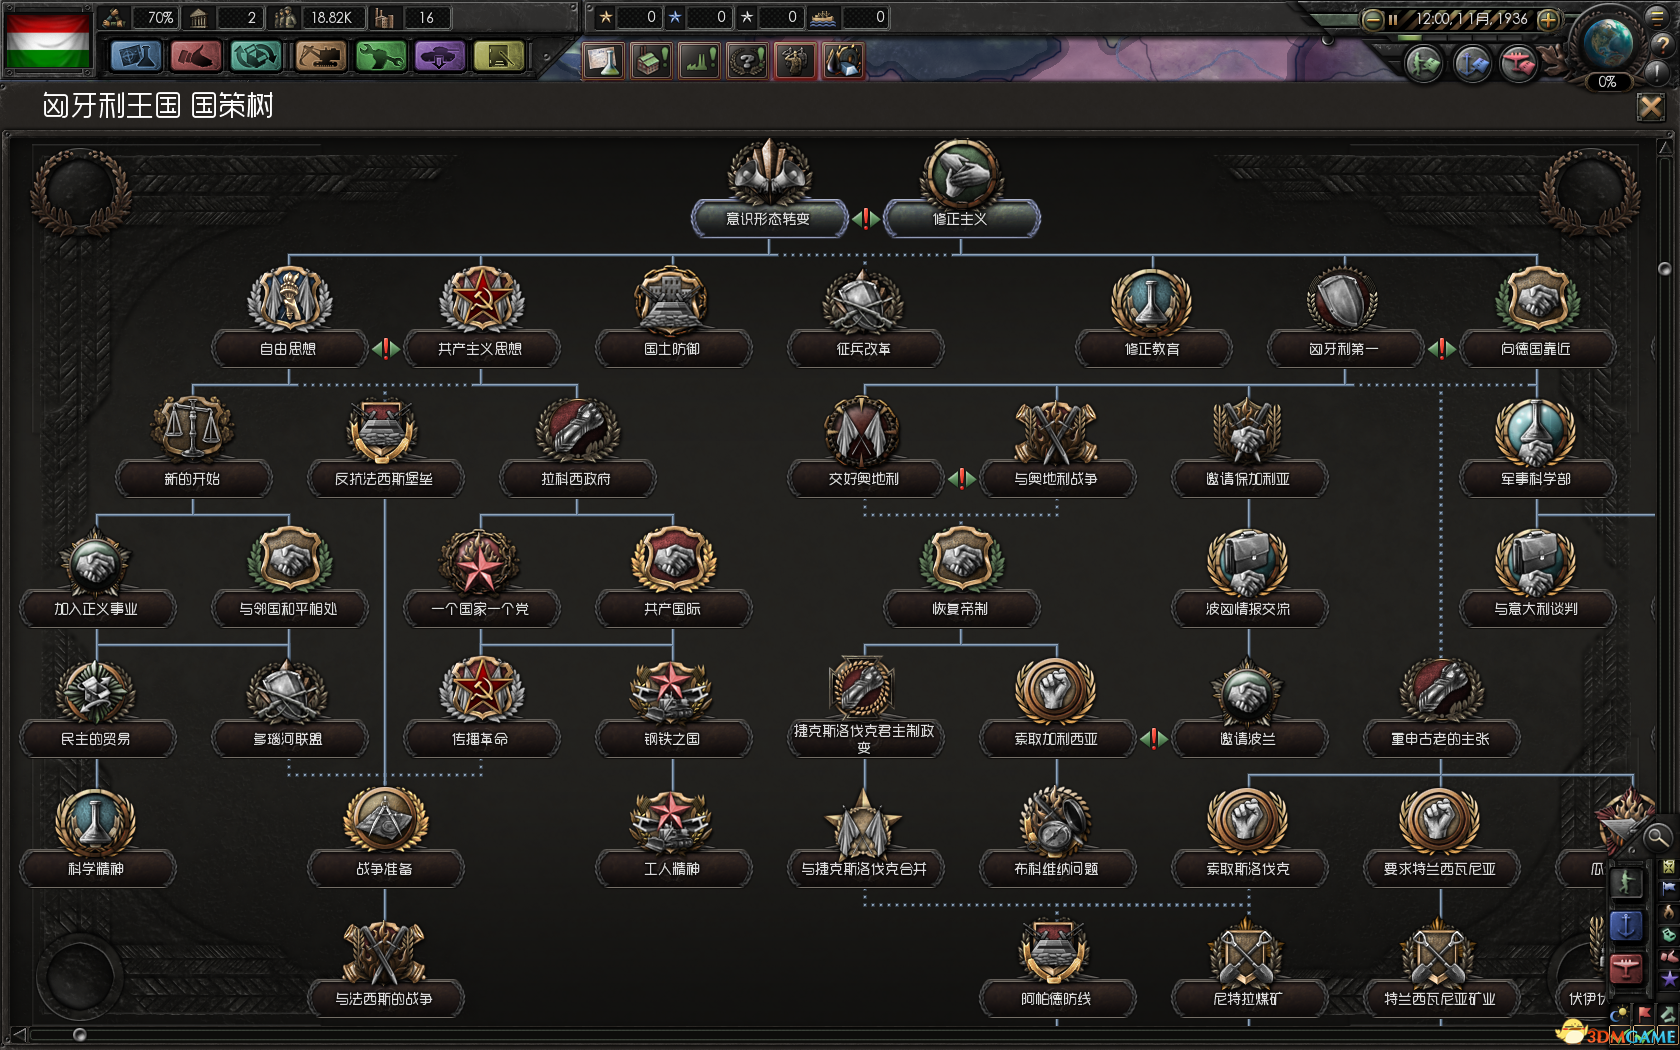Toggle game pause at the date display
This screenshot has width=1680, height=1050.
click(1470, 19)
